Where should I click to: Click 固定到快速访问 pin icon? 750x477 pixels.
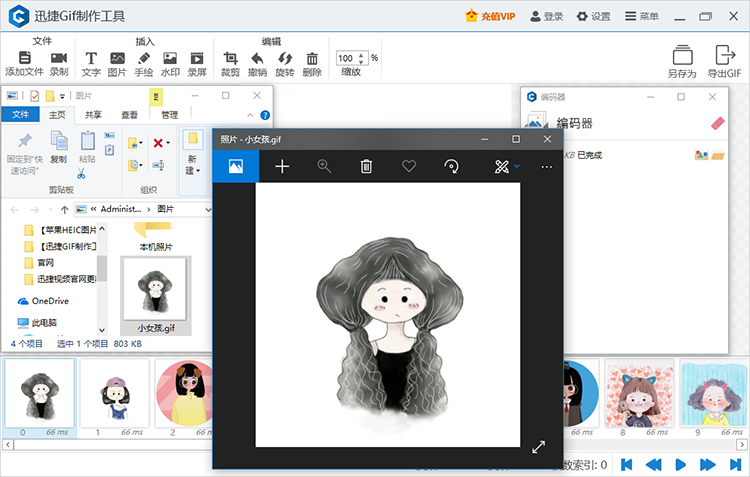24,141
